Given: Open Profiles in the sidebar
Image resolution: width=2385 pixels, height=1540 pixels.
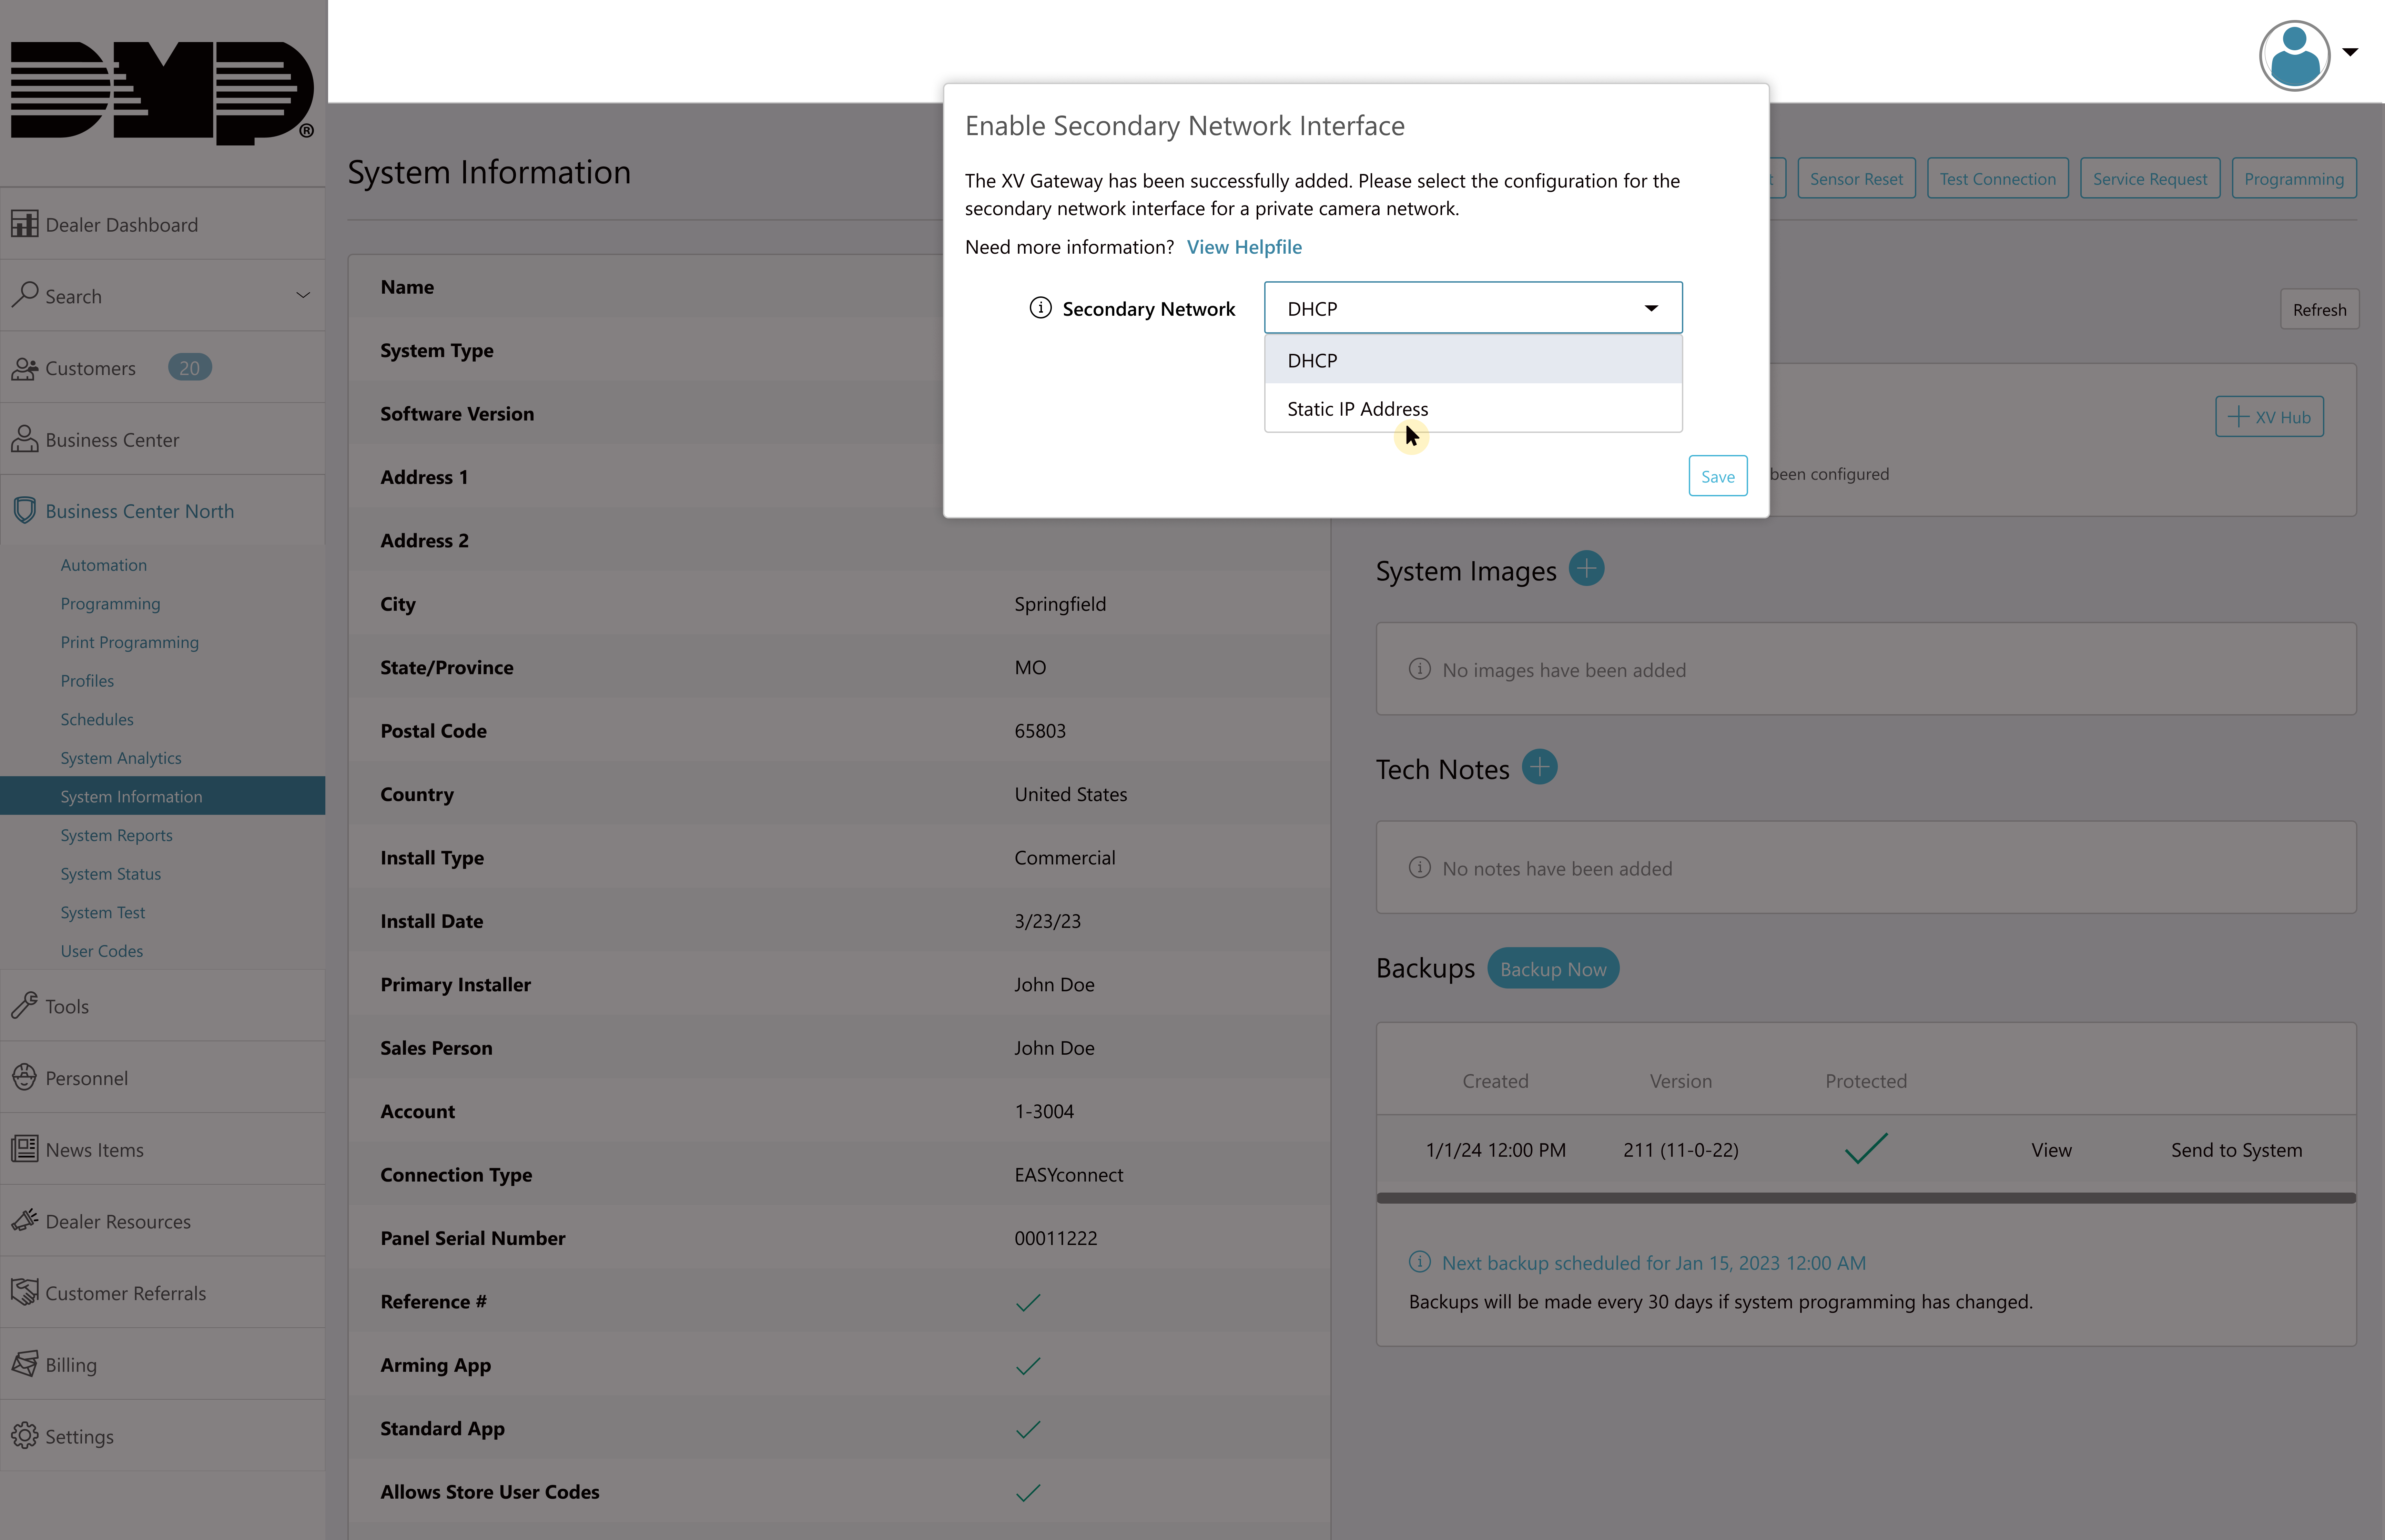Looking at the screenshot, I should pyautogui.click(x=87, y=681).
